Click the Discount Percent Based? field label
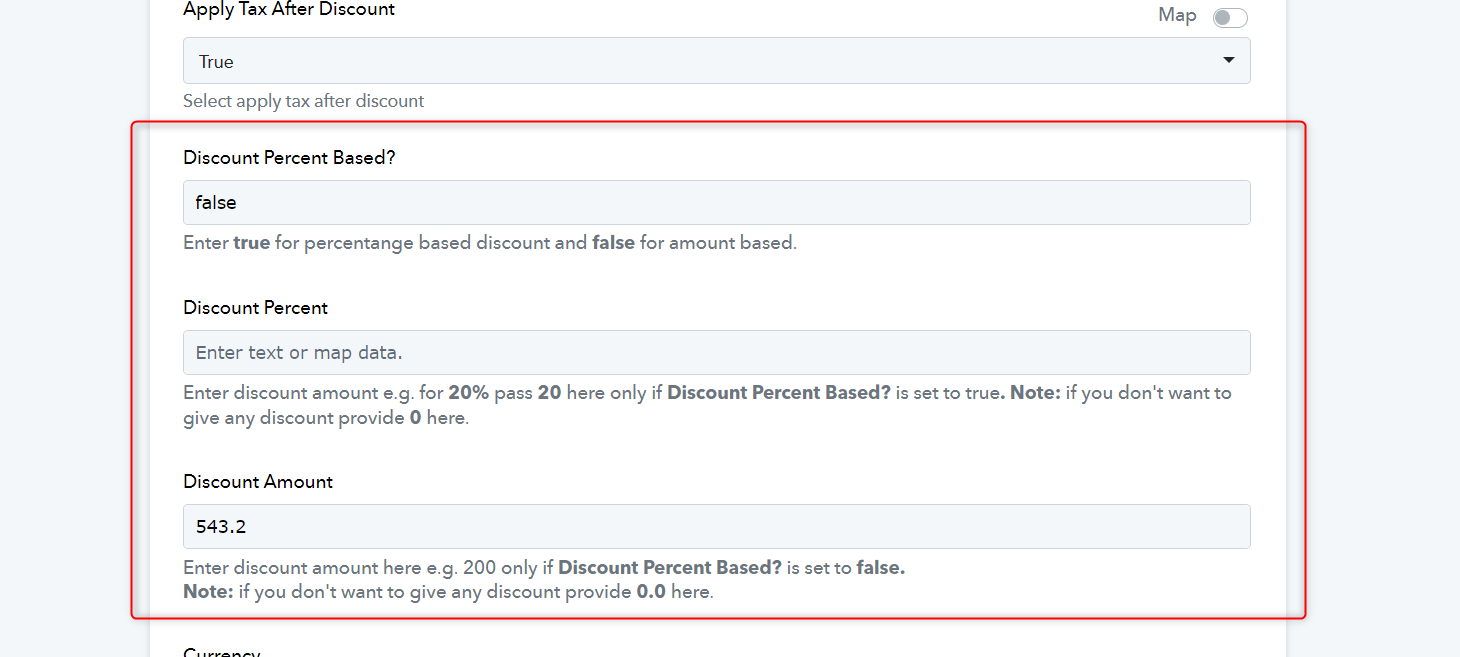Image resolution: width=1460 pixels, height=657 pixels. click(x=290, y=157)
